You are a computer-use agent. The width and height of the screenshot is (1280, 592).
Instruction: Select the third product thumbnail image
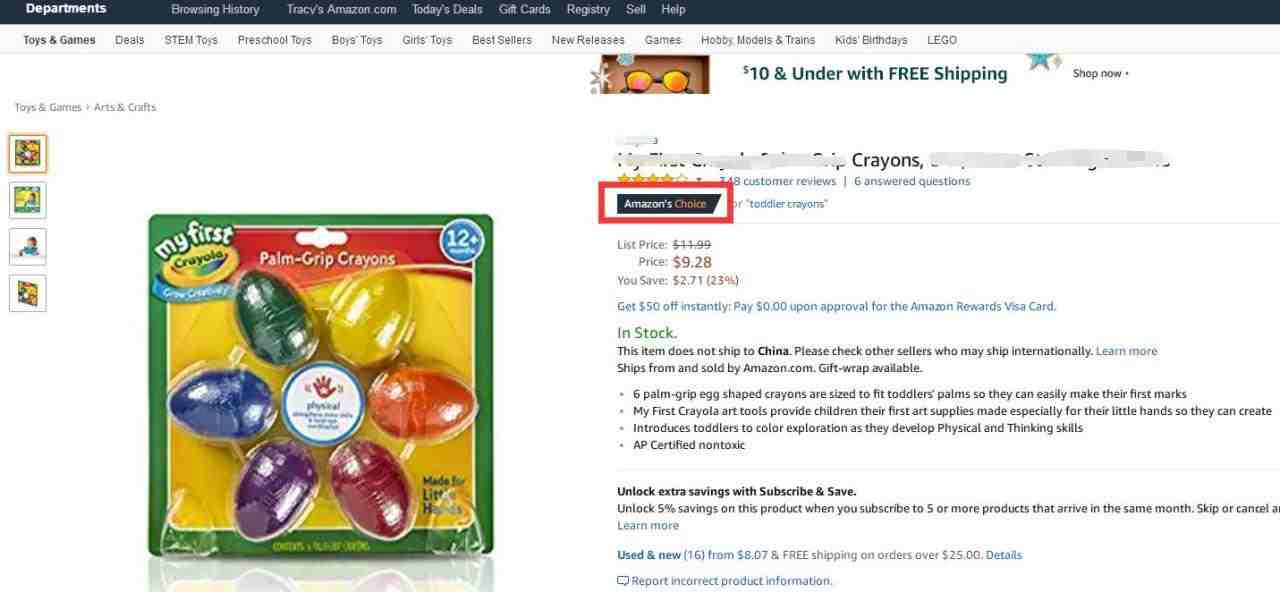coord(28,247)
